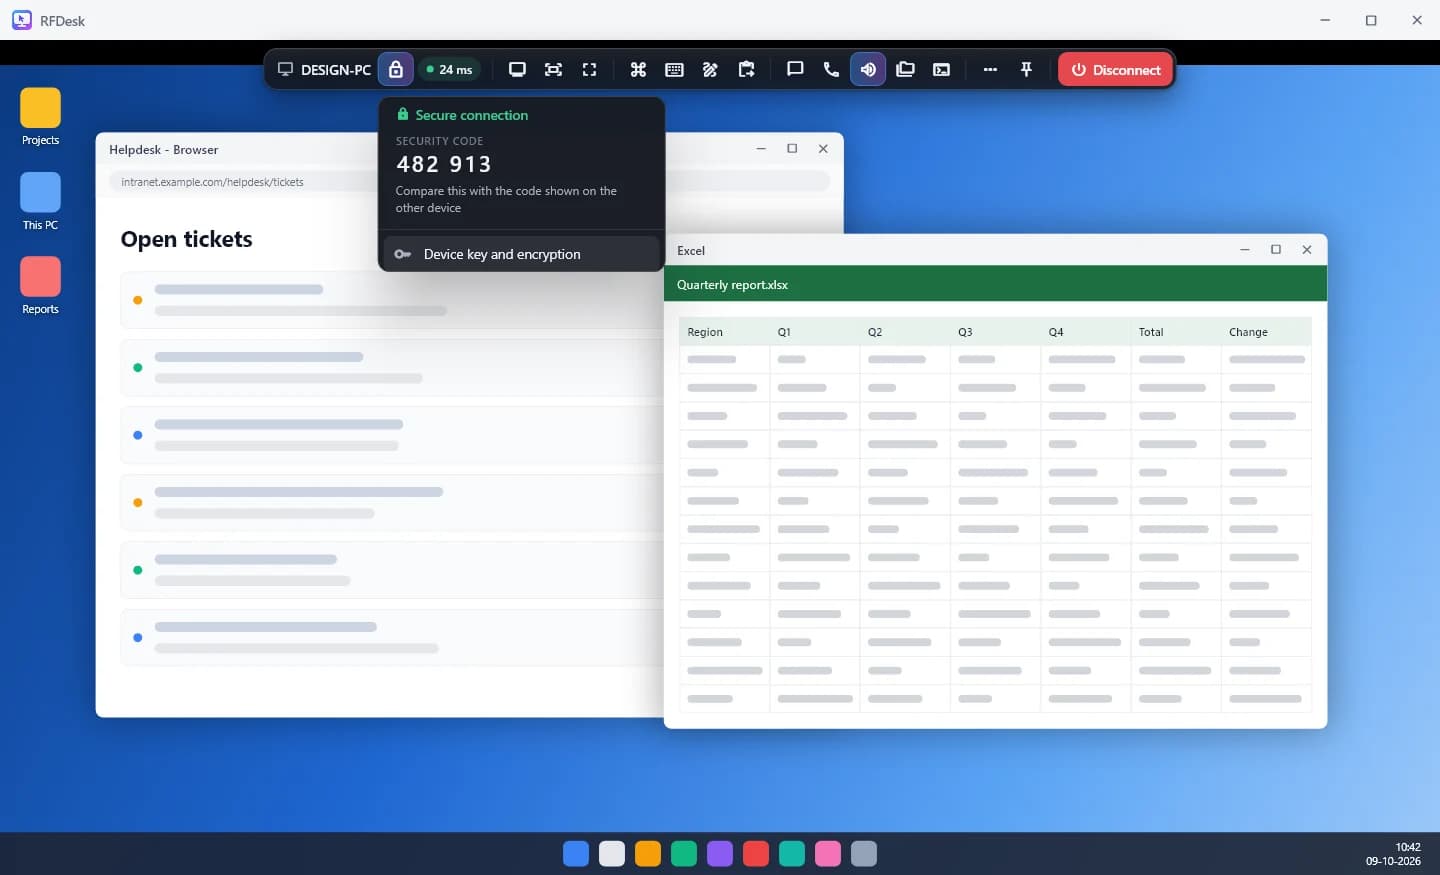Expand the three-dot more options menu

click(x=990, y=70)
